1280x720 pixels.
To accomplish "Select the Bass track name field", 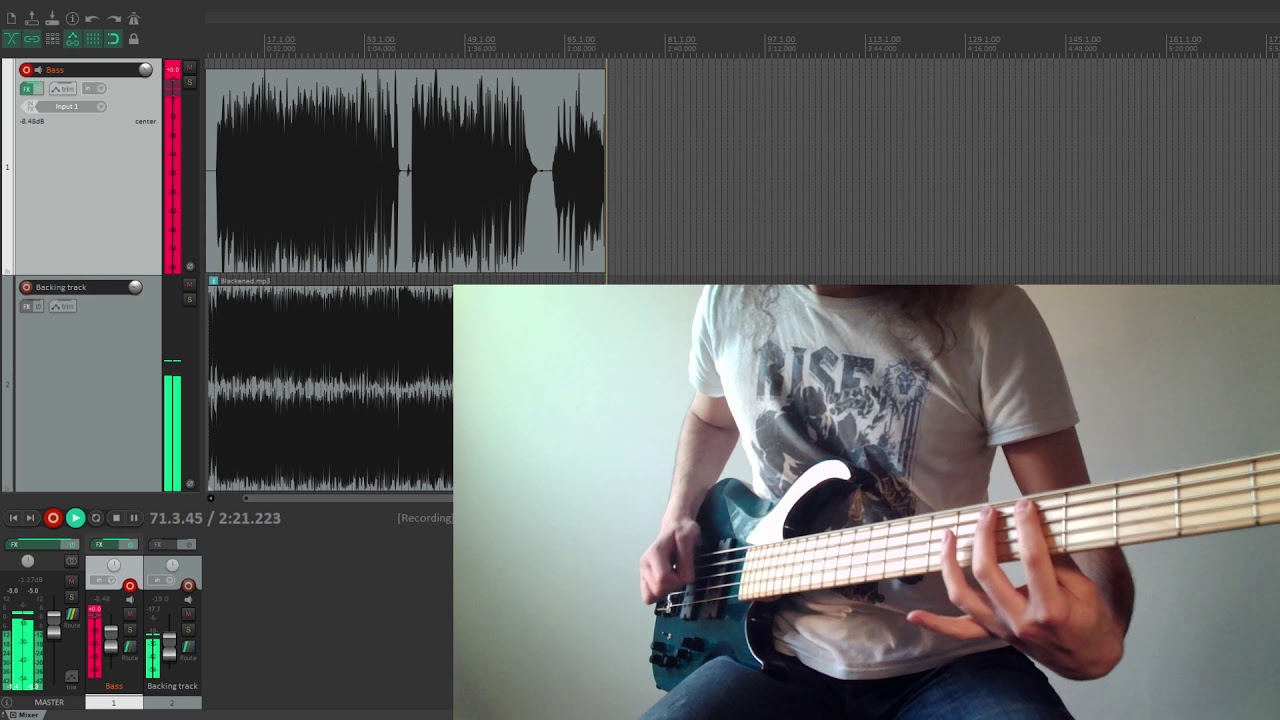I will [88, 70].
